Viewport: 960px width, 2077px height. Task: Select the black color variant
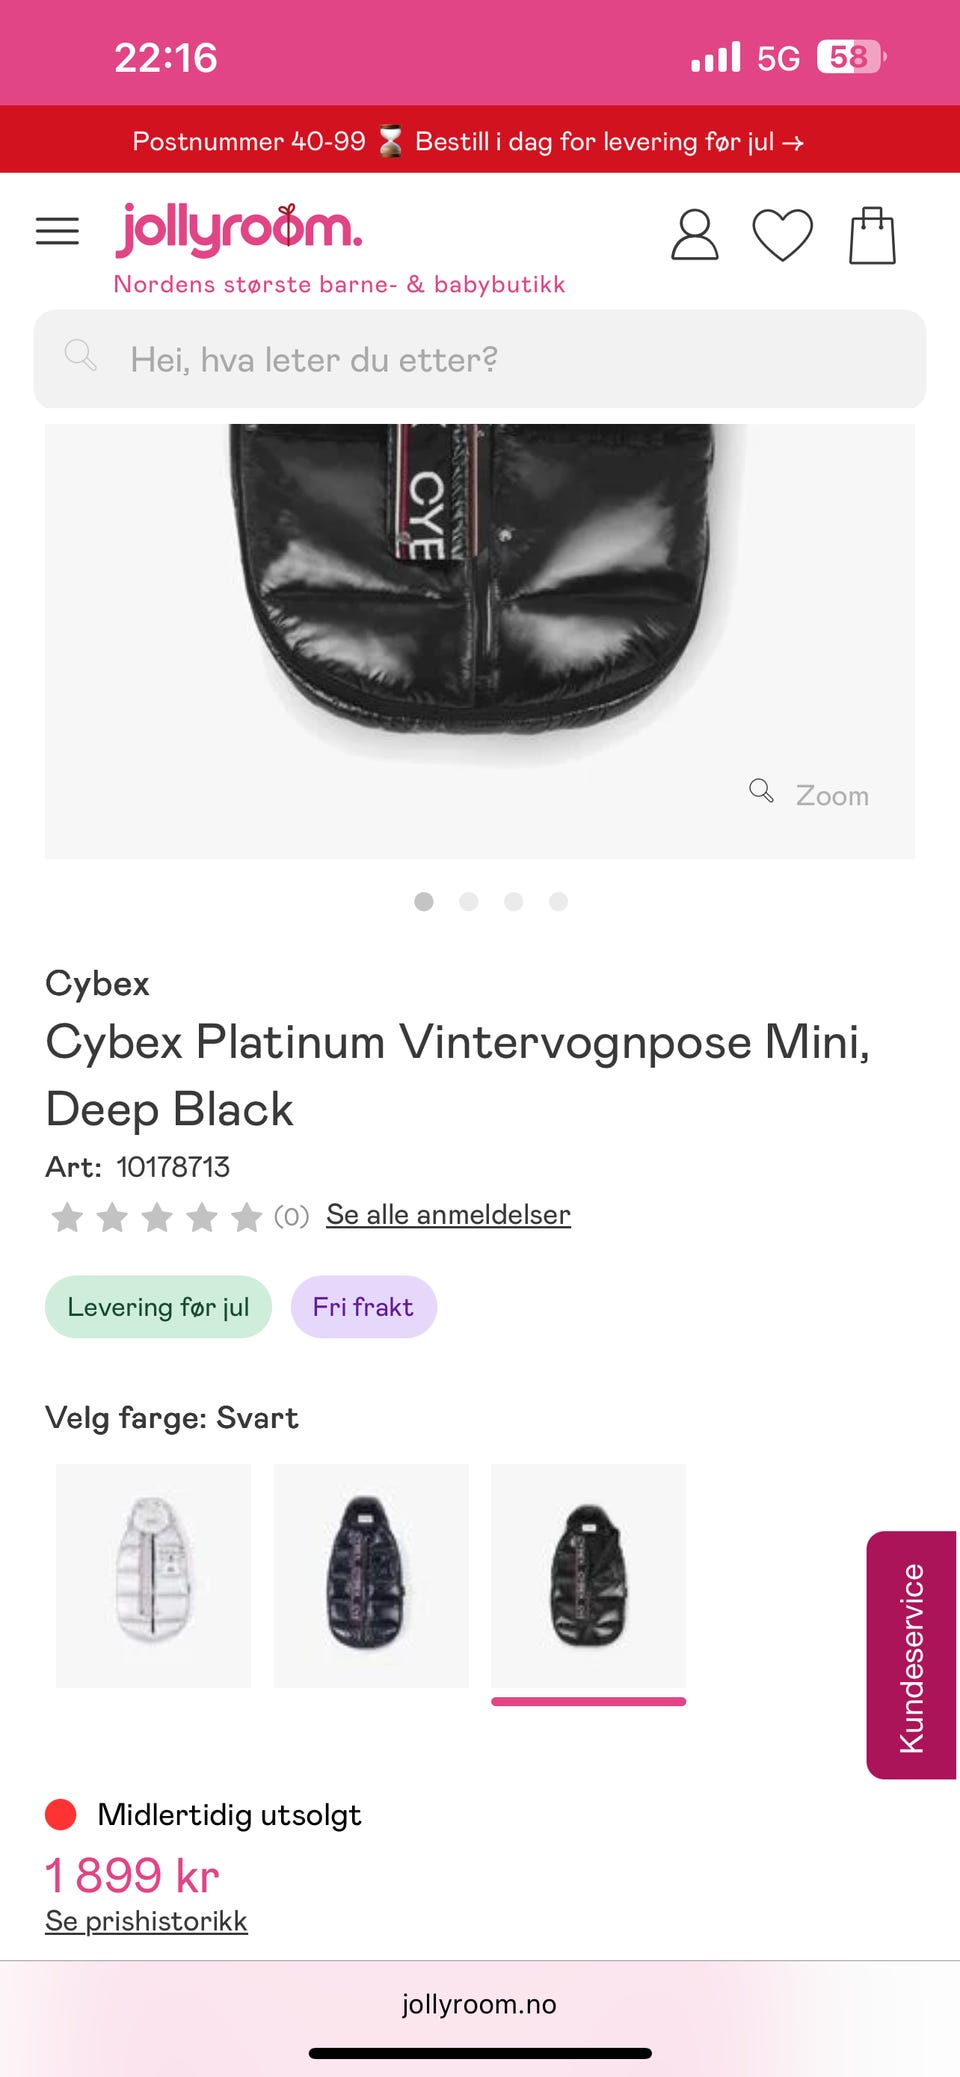pos(589,1575)
